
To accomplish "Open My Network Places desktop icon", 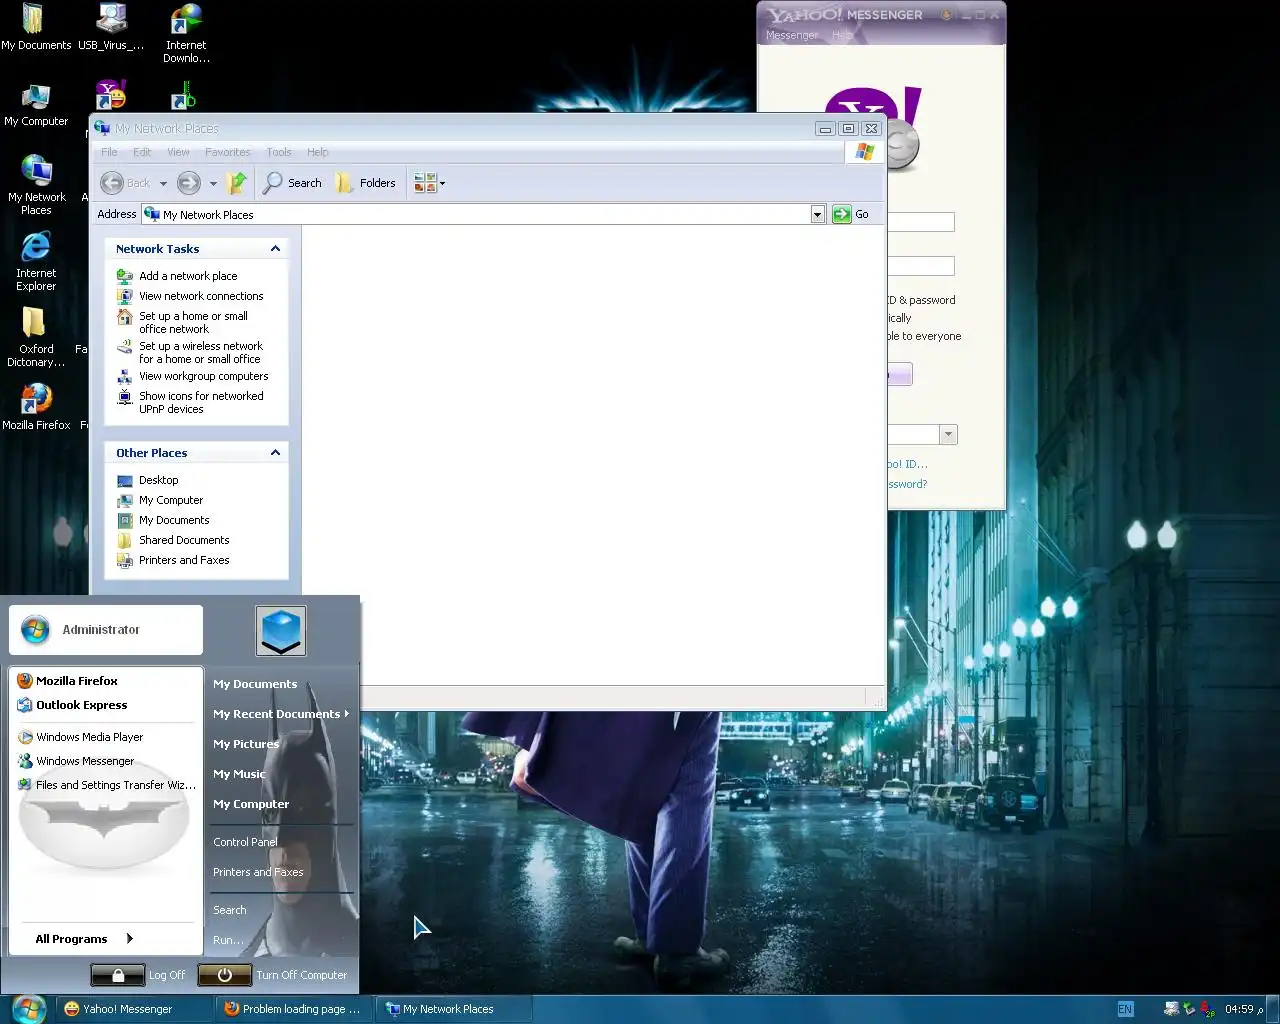I will pos(36,184).
